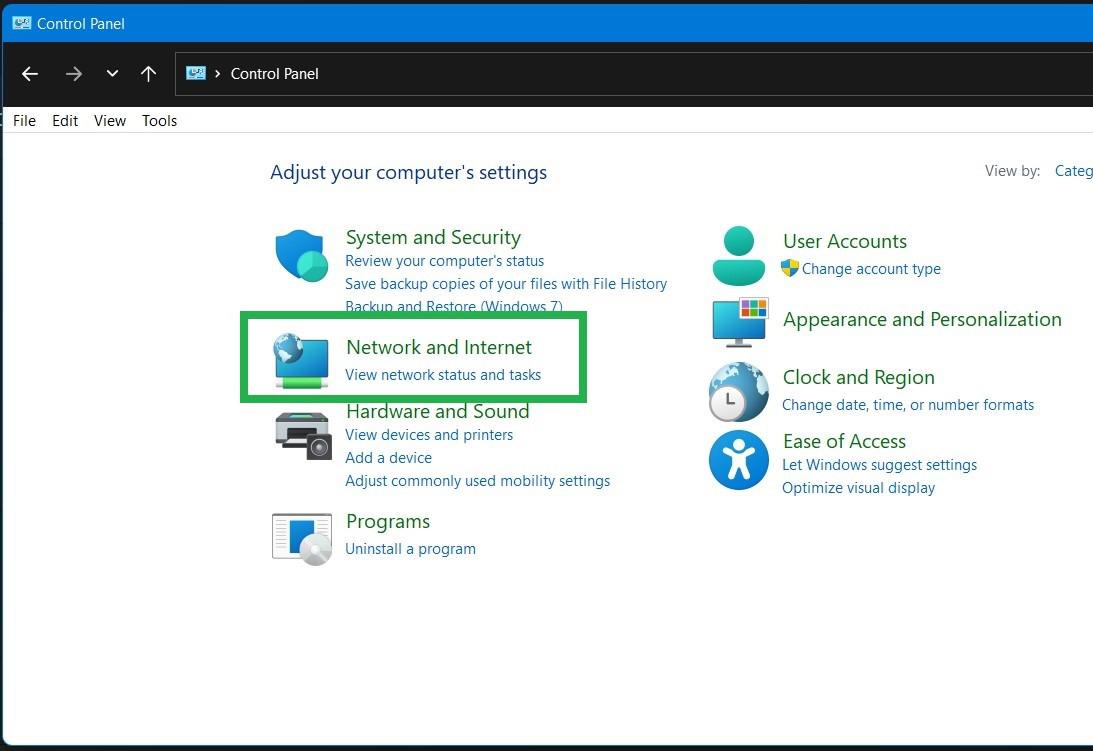Screen dimensions: 1093x751
Task: Open the View by Category dropdown
Action: [x=1073, y=171]
